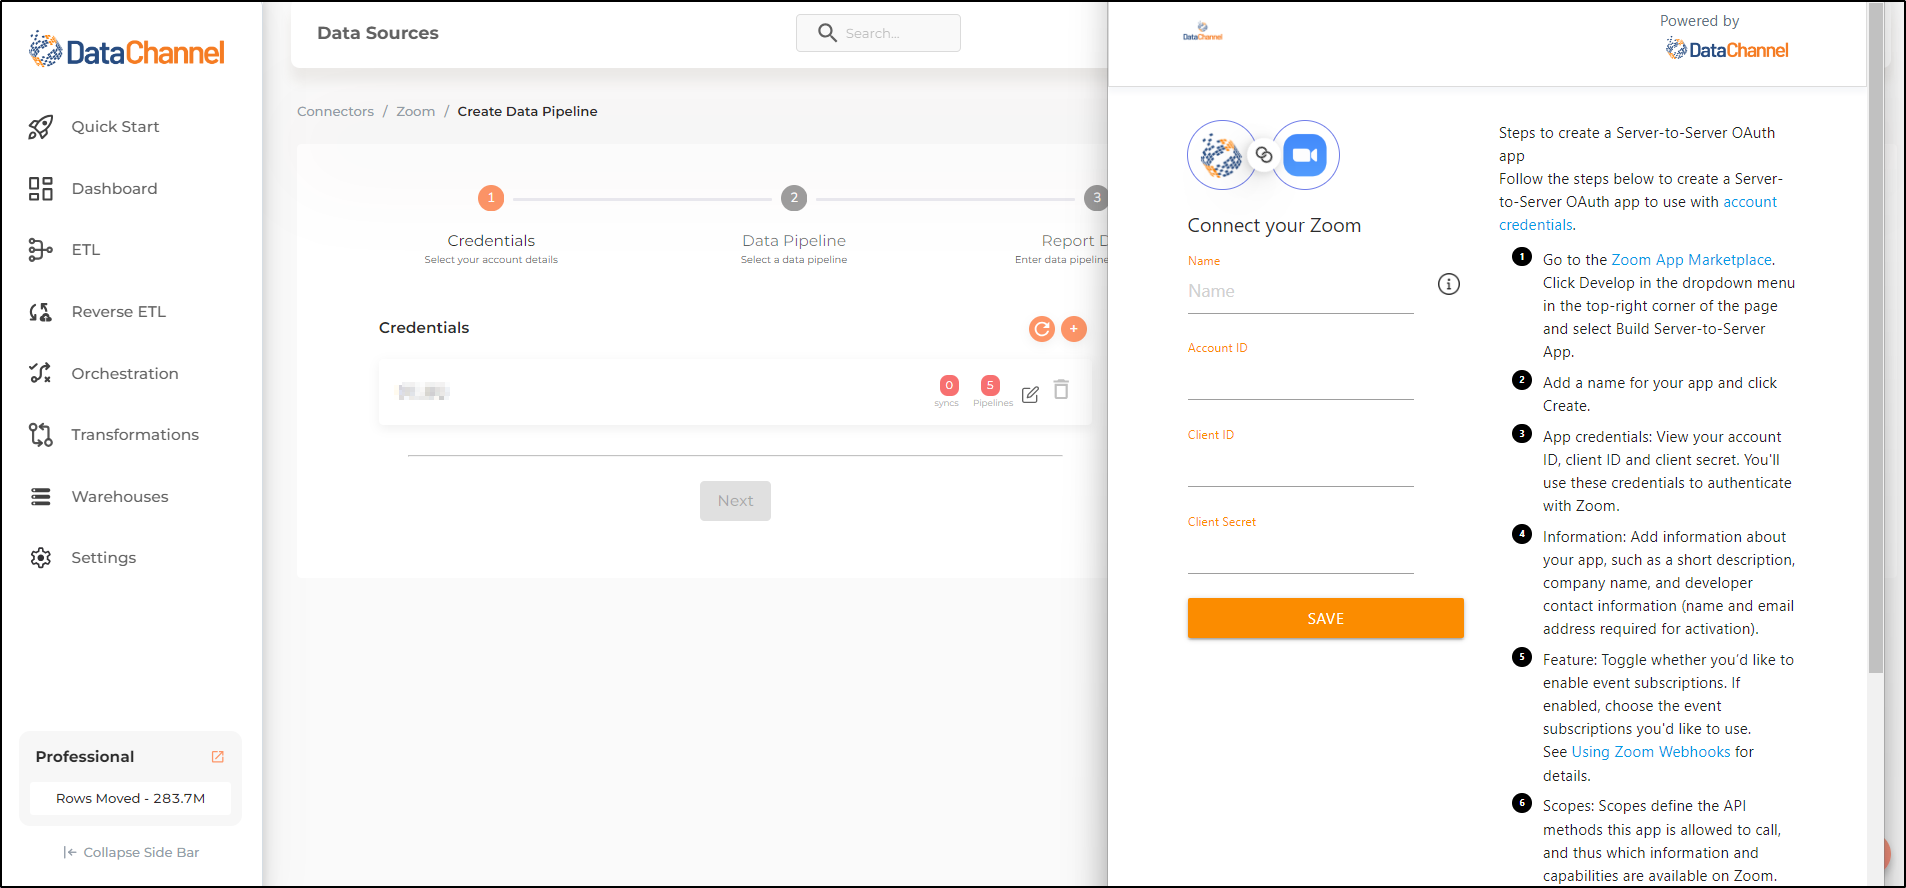Screen dimensions: 1906x888
Task: Click the Client Secret input field
Action: 1300,554
